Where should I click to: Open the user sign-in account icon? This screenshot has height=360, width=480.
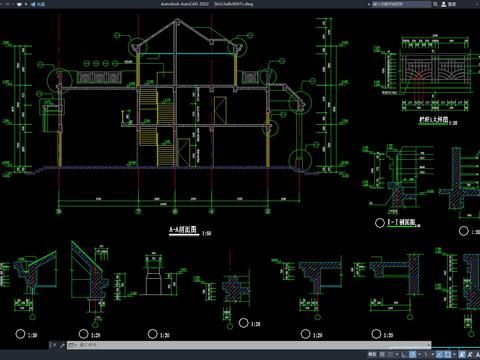coord(444,4)
